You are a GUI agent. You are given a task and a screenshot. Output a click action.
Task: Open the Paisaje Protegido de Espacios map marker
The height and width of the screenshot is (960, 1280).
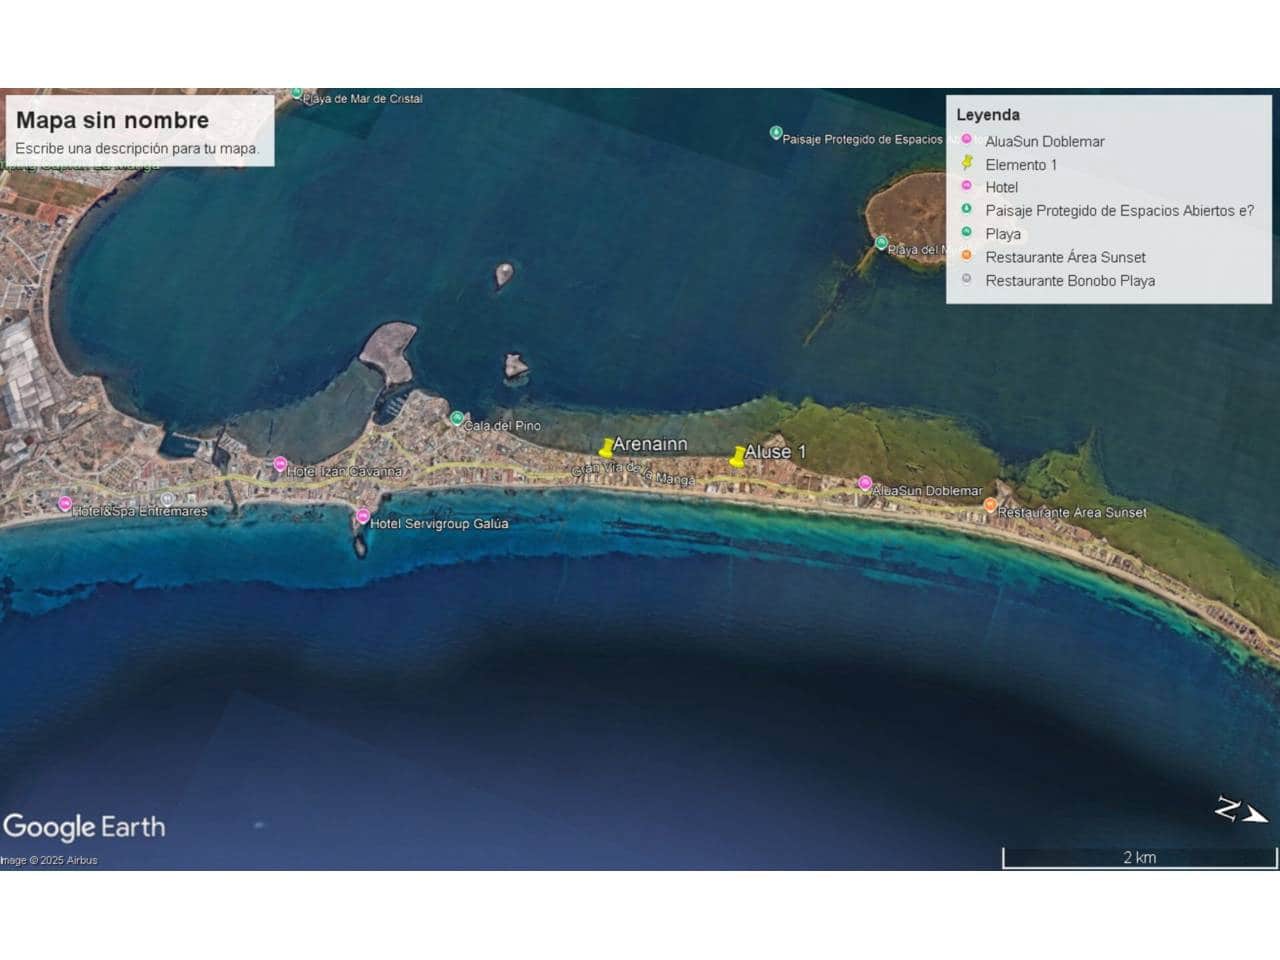[776, 133]
